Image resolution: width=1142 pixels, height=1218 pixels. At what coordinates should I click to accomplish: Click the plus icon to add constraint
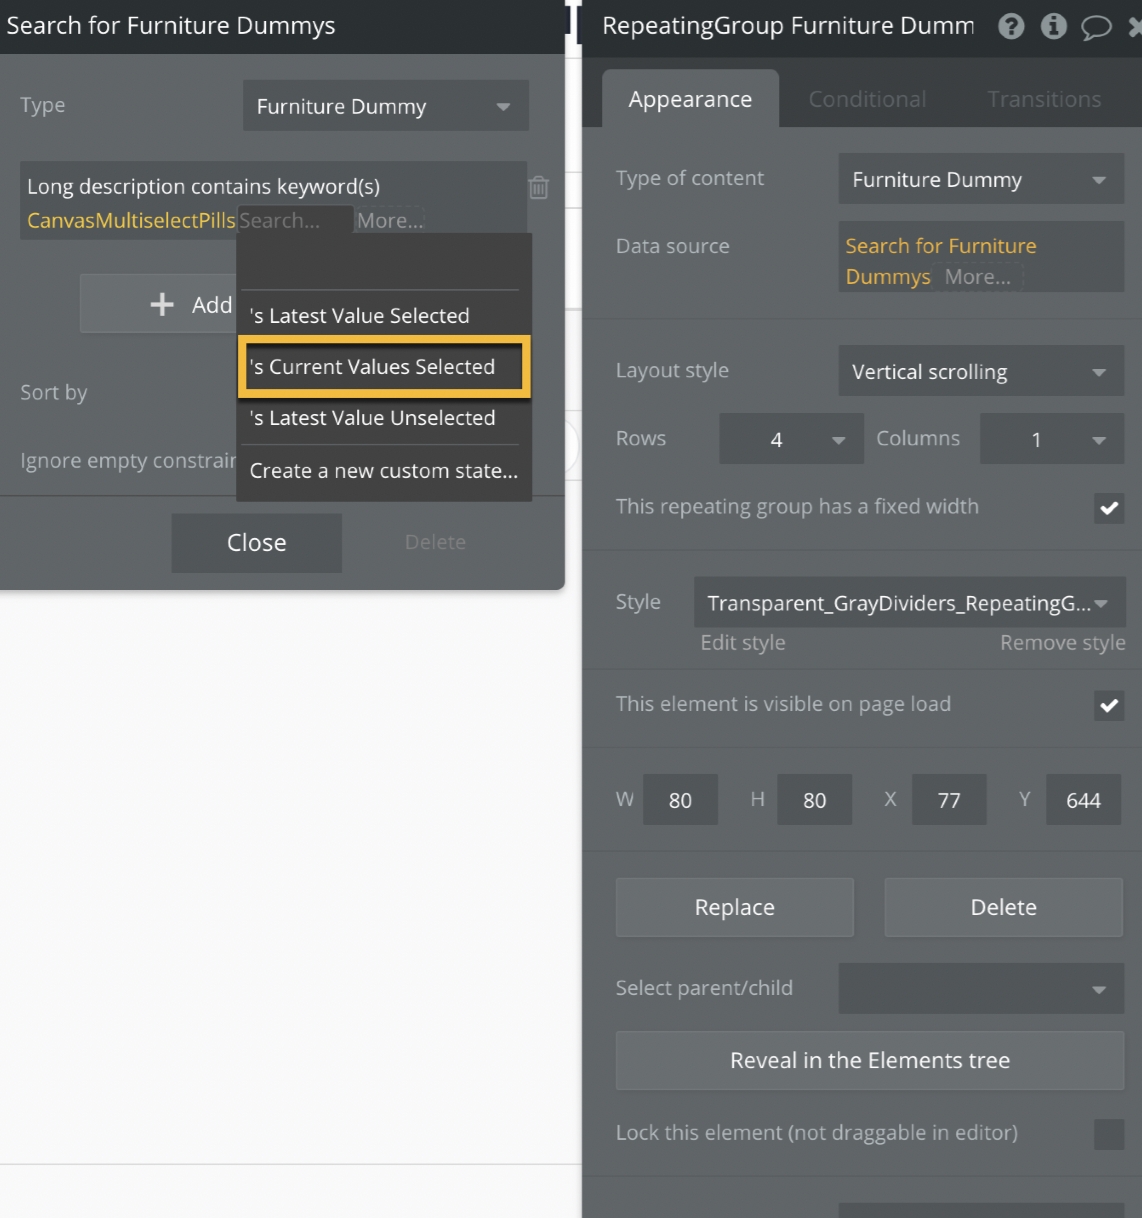coord(162,304)
